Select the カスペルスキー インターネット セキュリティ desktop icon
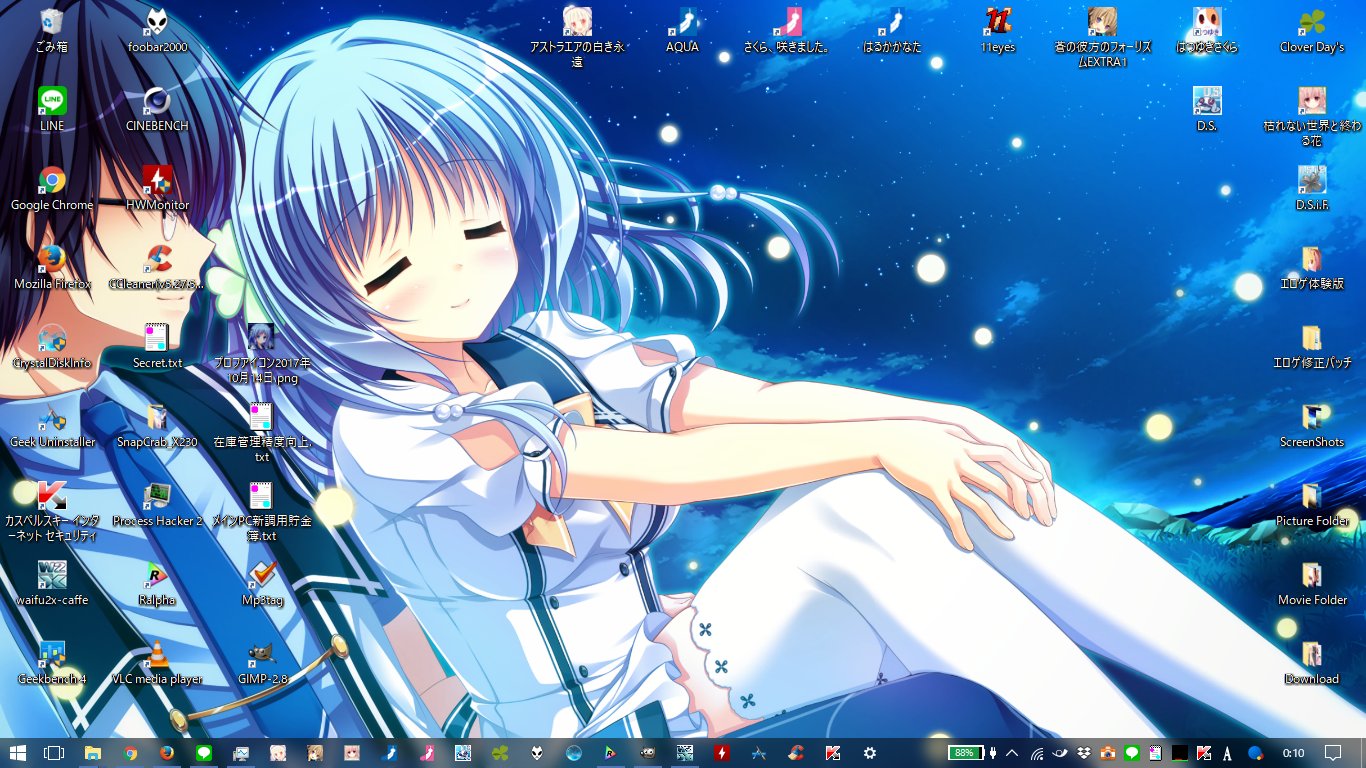Screen dimensions: 1366x768 (51, 511)
